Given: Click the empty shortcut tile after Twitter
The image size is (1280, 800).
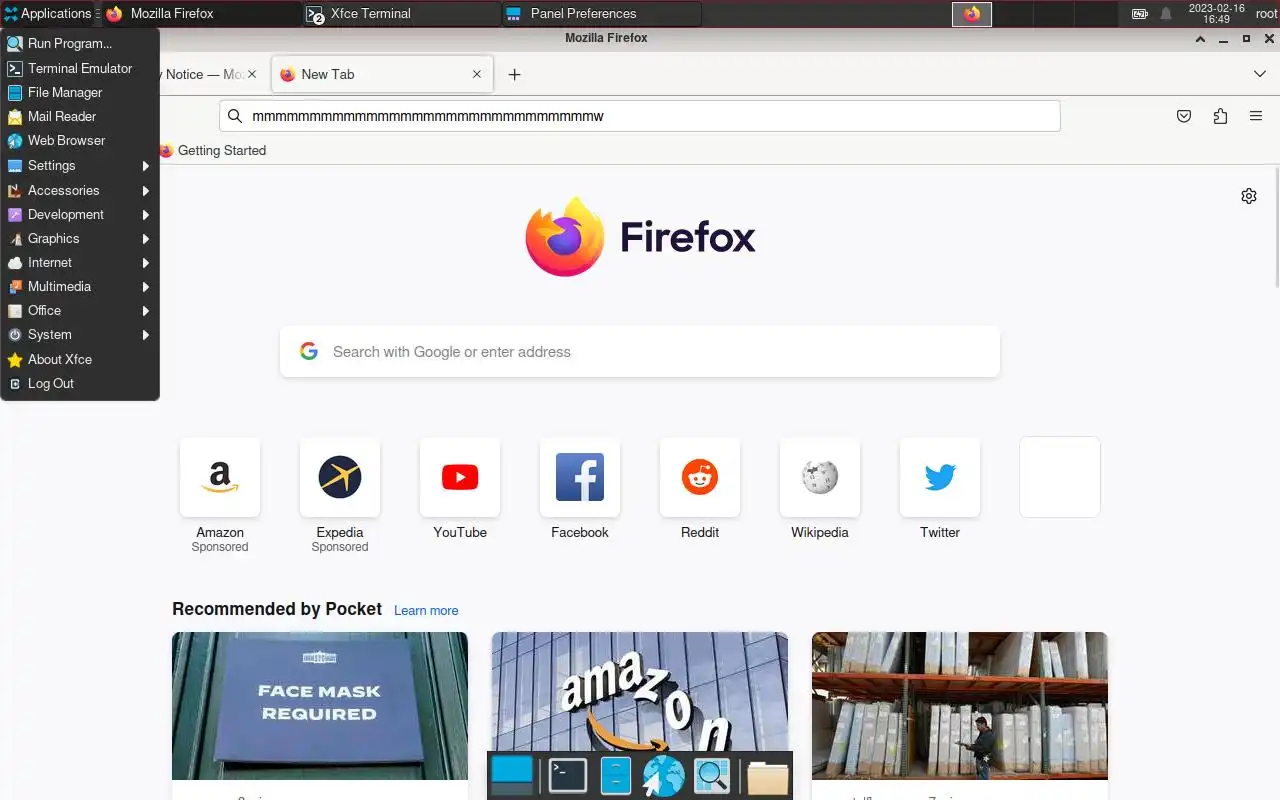Looking at the screenshot, I should point(1060,477).
